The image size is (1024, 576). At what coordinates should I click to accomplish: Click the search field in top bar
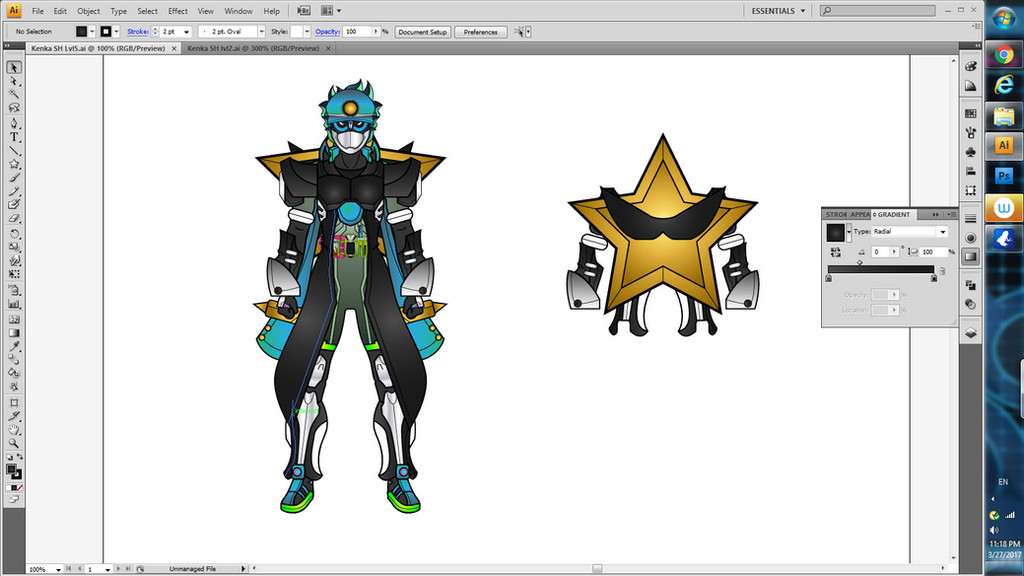(x=878, y=10)
